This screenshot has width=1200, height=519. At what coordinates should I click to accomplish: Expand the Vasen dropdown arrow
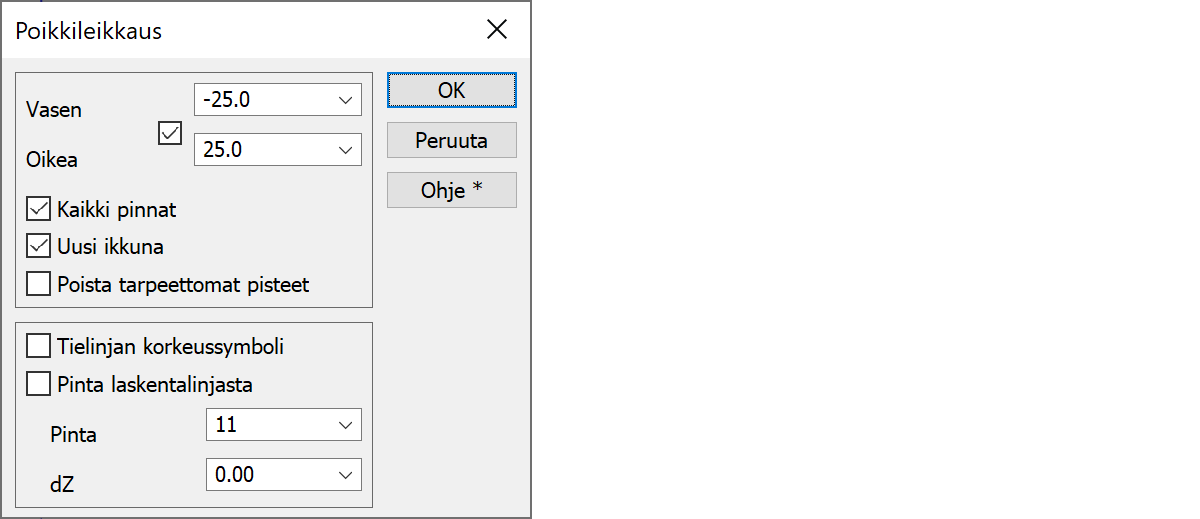(x=345, y=100)
